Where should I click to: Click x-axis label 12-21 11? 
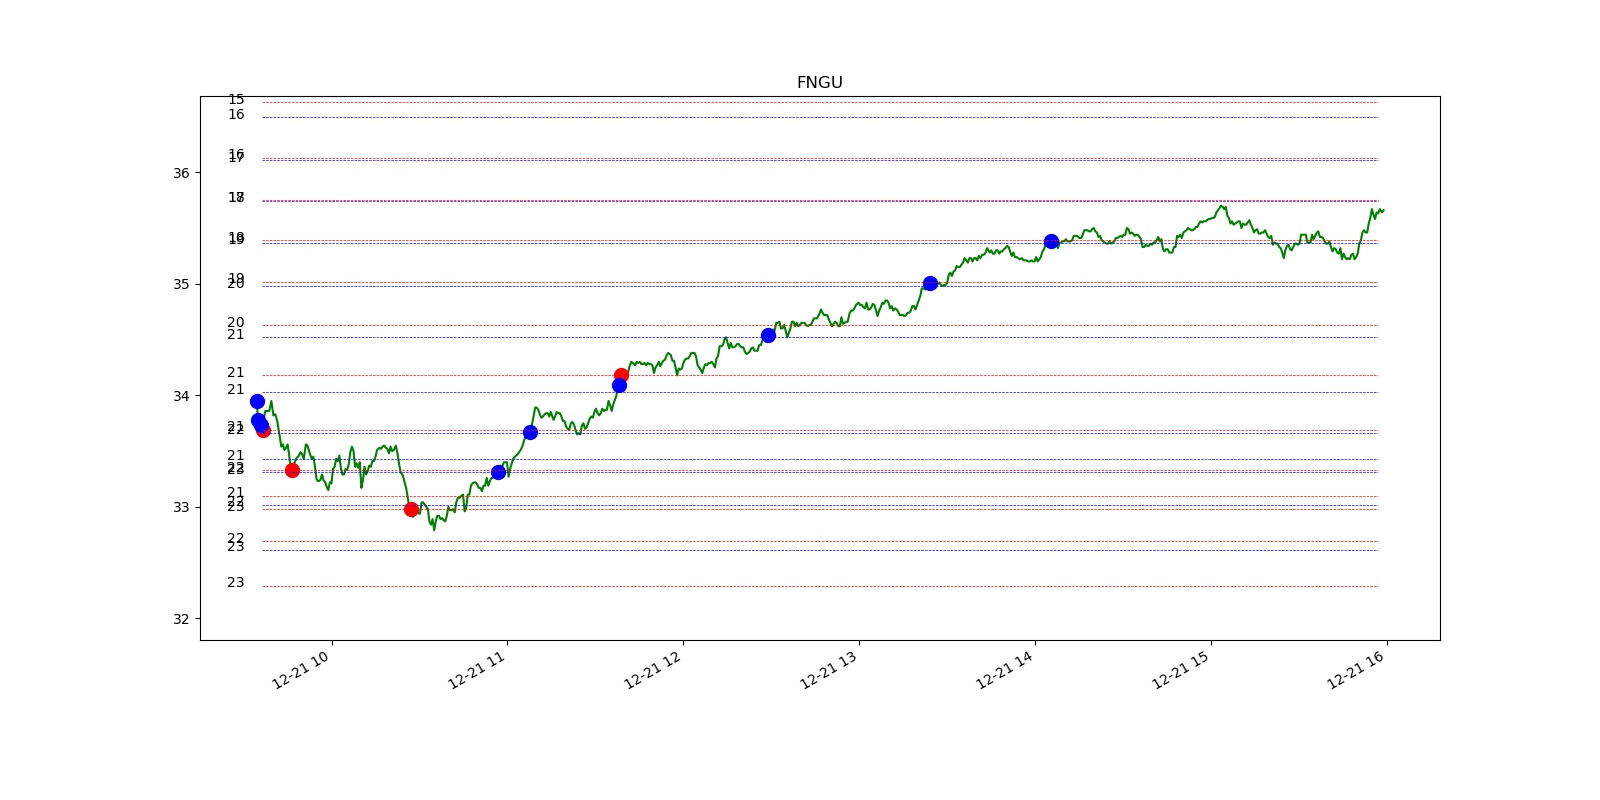(477, 670)
